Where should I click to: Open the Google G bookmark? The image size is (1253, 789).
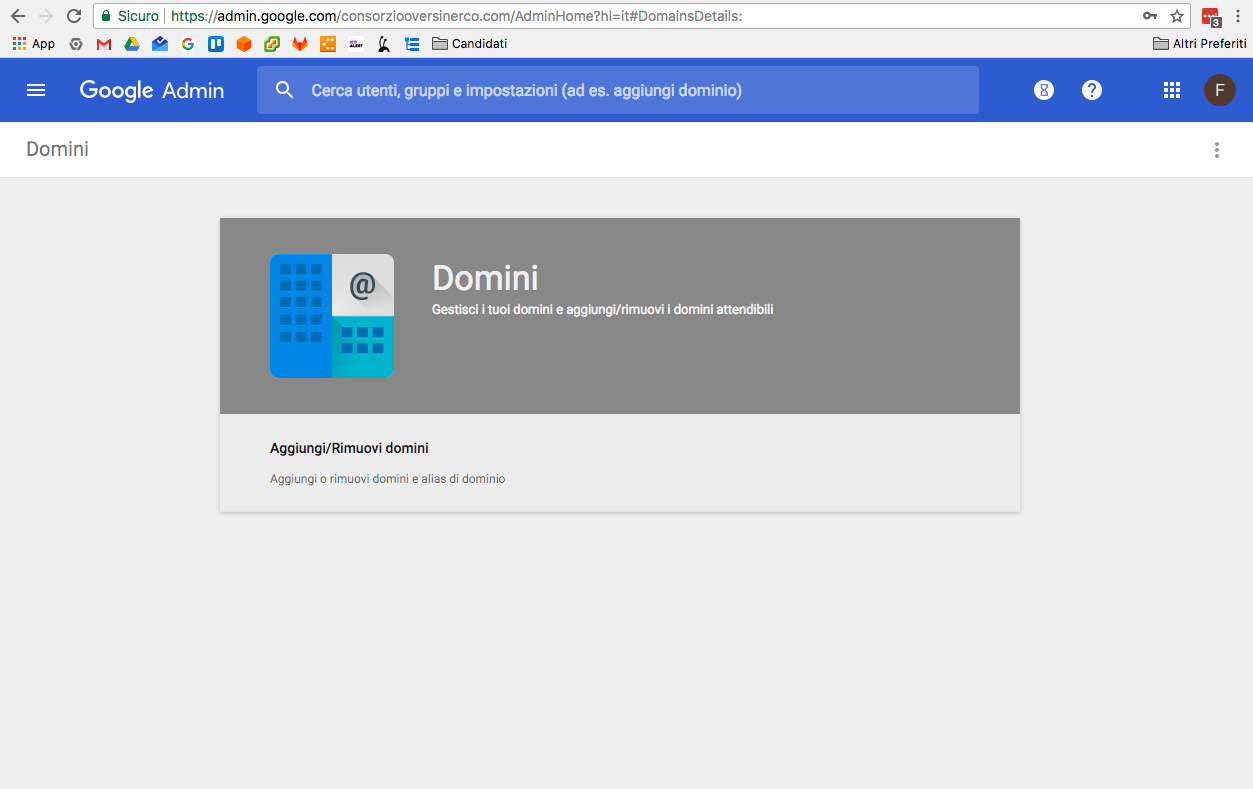click(188, 44)
